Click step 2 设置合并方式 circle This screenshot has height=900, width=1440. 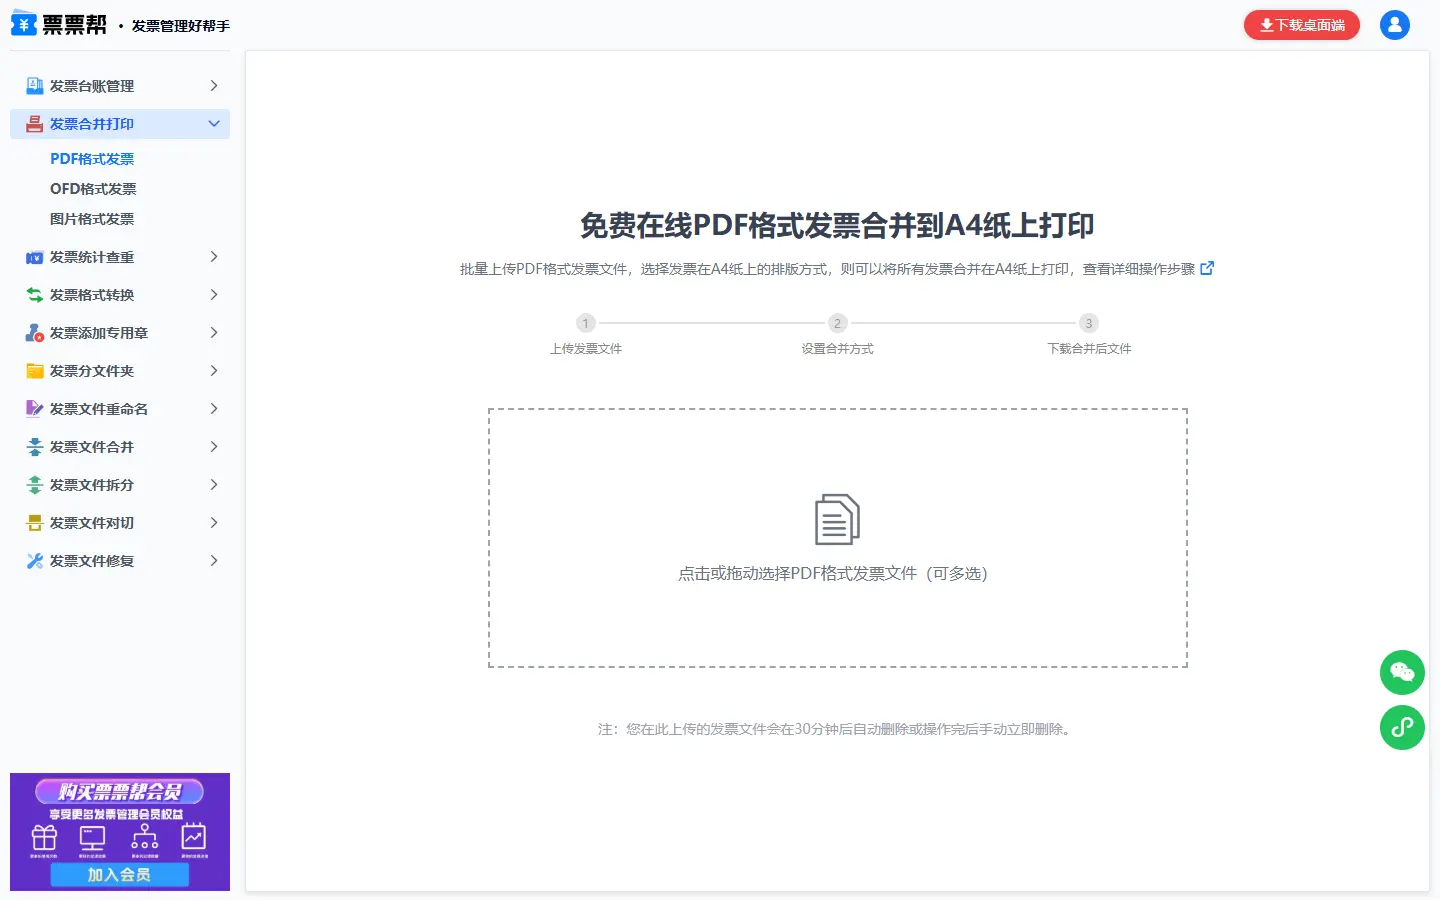pos(838,323)
